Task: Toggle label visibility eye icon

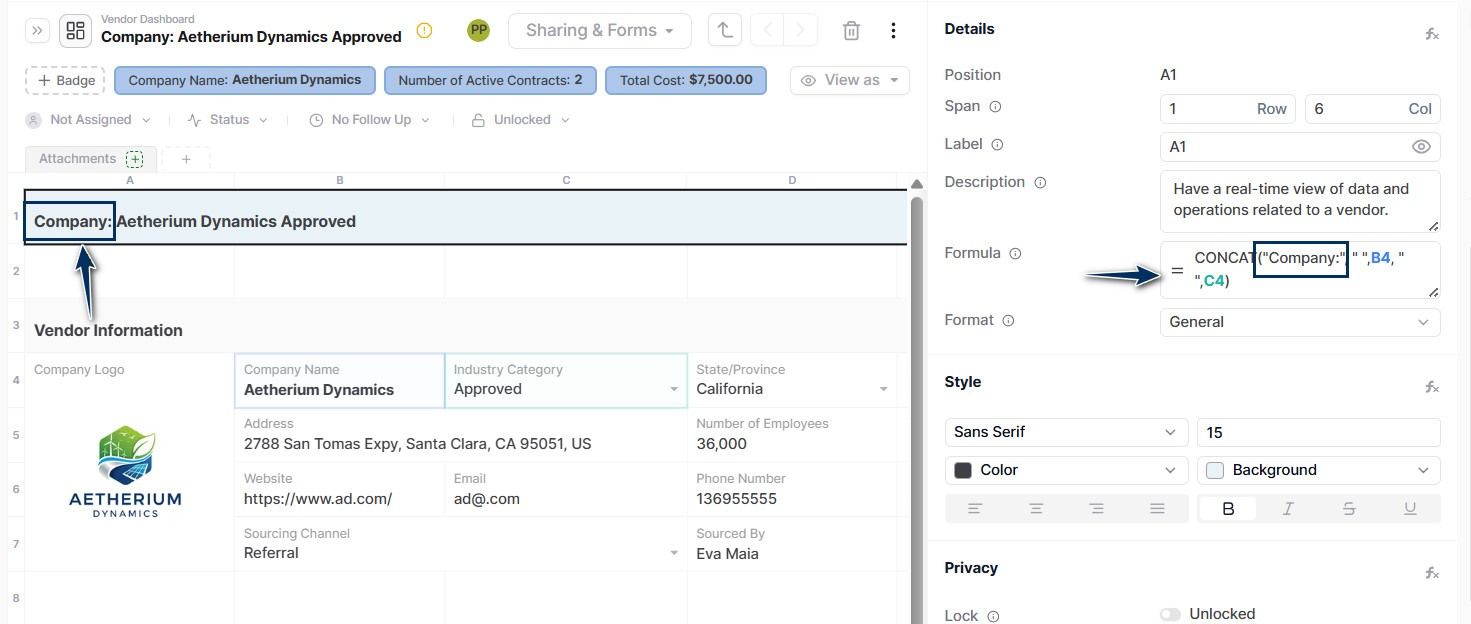Action: coord(1421,147)
